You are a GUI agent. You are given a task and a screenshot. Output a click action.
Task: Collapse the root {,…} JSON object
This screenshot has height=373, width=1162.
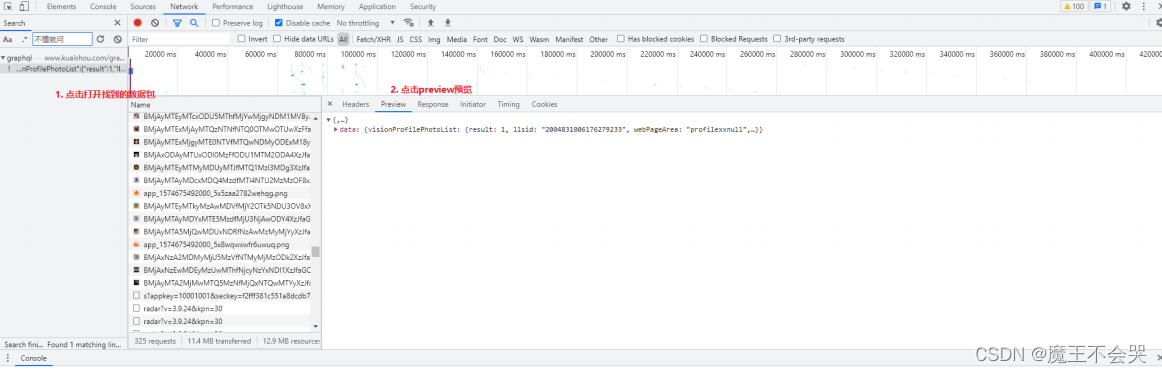pos(328,119)
